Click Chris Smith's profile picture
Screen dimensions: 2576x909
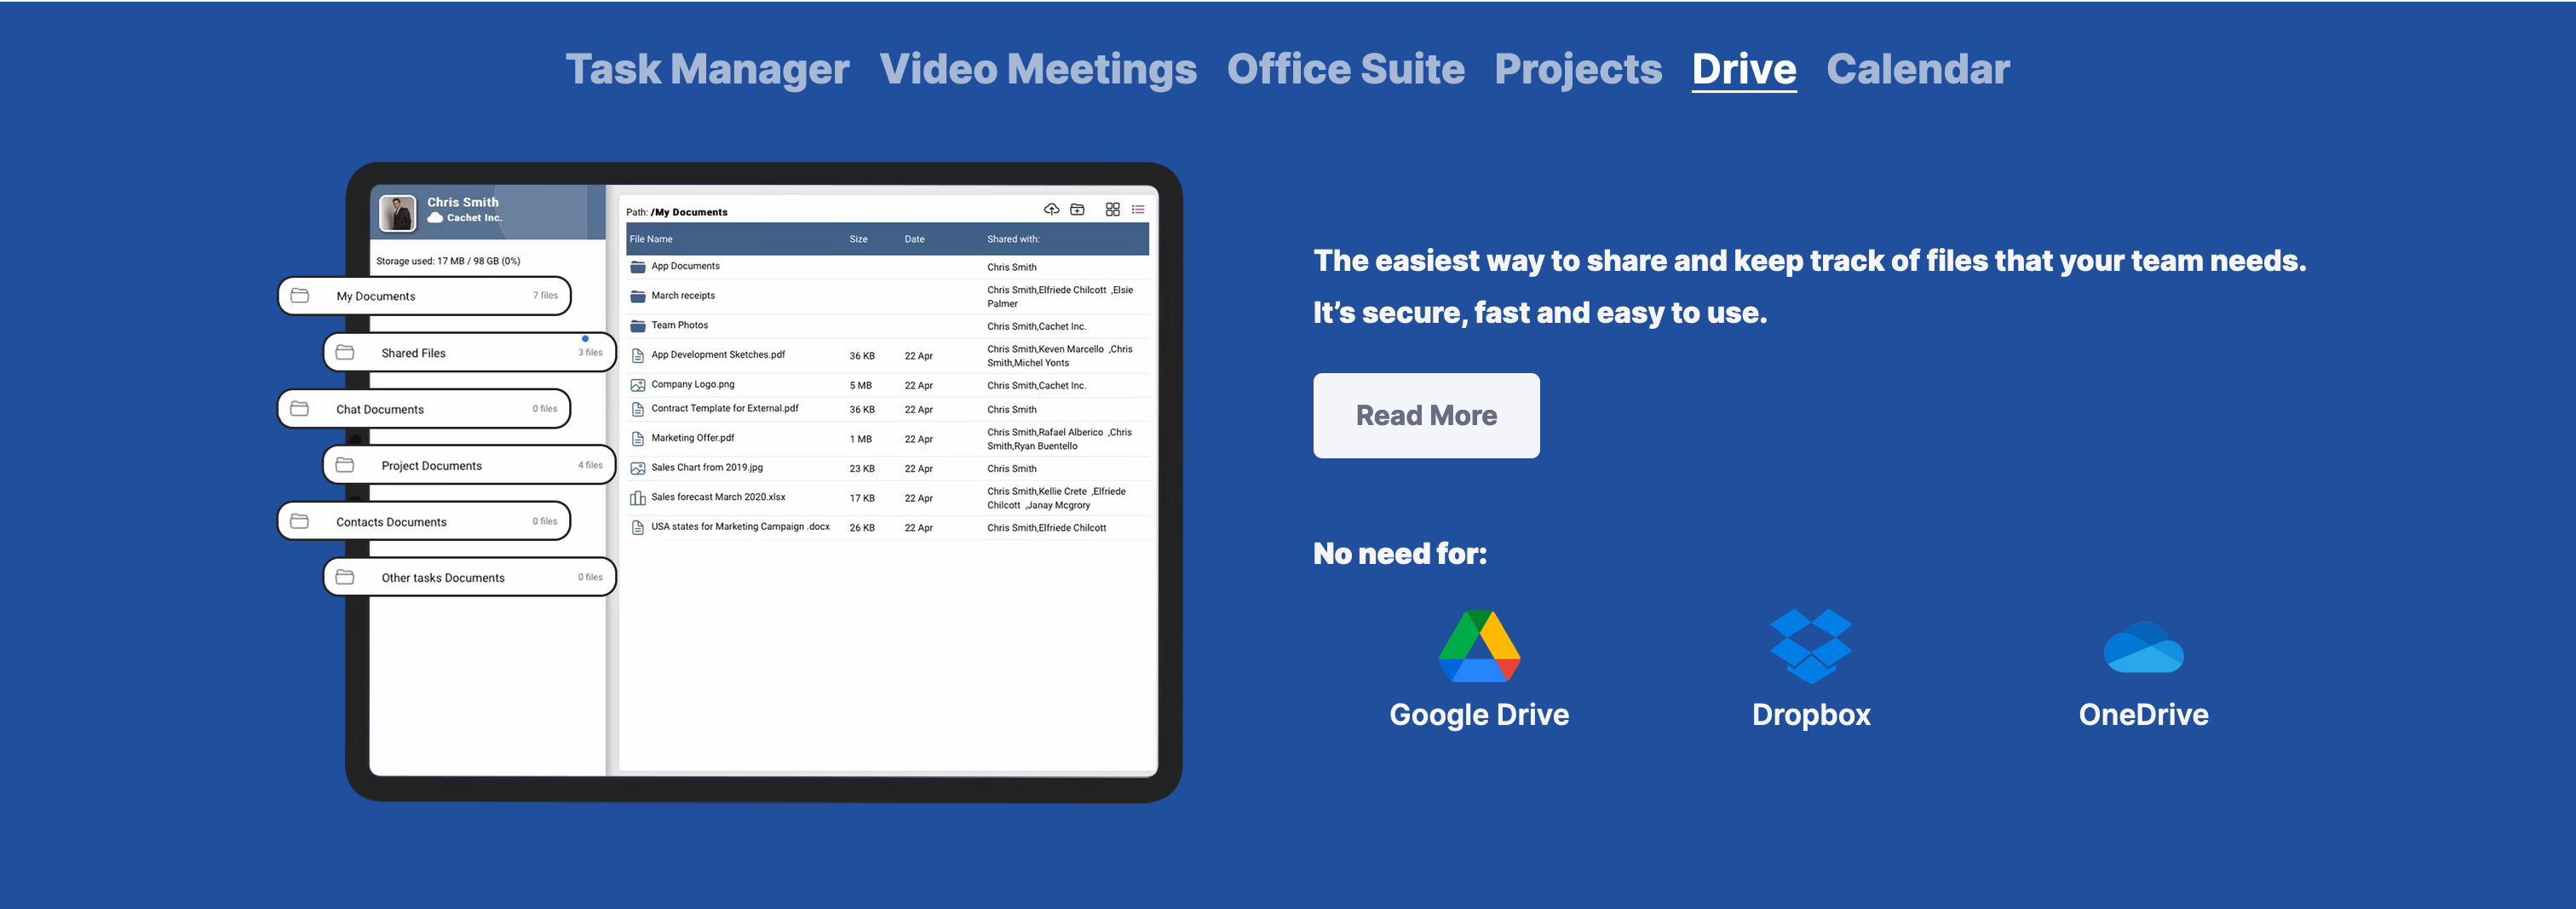pos(398,211)
